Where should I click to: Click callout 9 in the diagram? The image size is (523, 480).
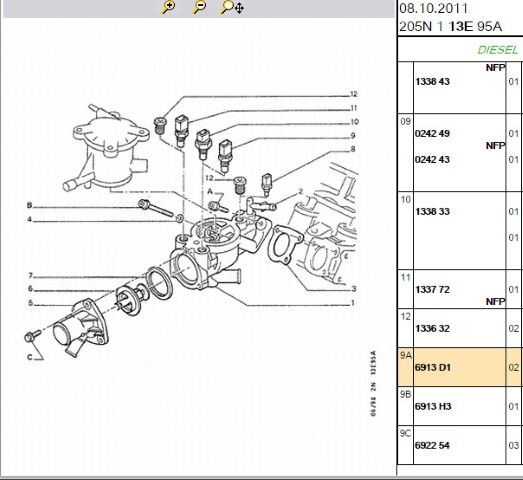coord(353,135)
